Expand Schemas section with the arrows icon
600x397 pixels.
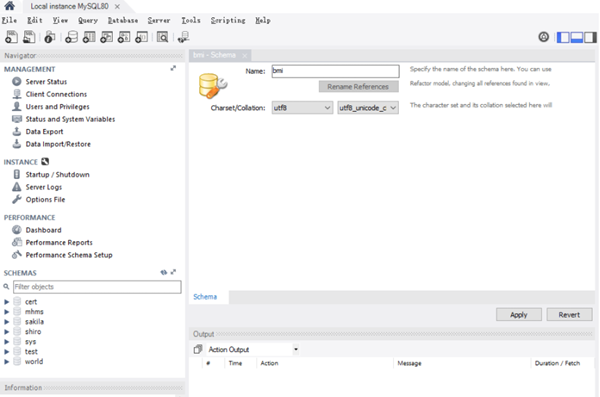pyautogui.click(x=173, y=272)
